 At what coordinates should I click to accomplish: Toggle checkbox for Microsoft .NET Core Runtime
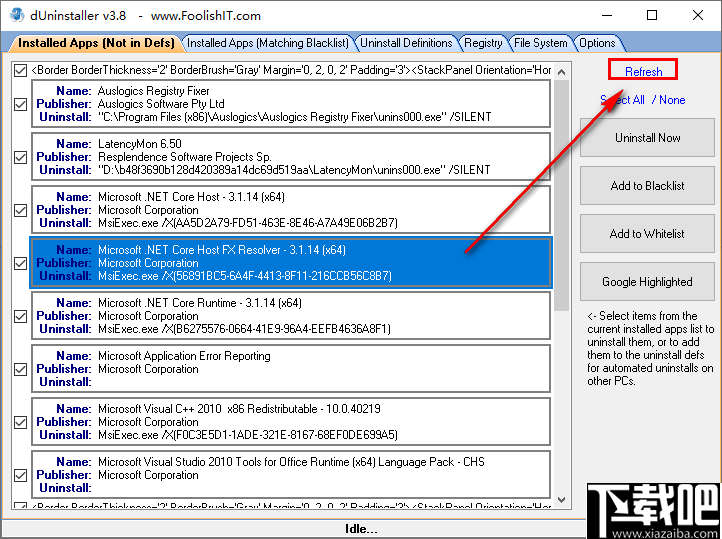pyautogui.click(x=20, y=316)
